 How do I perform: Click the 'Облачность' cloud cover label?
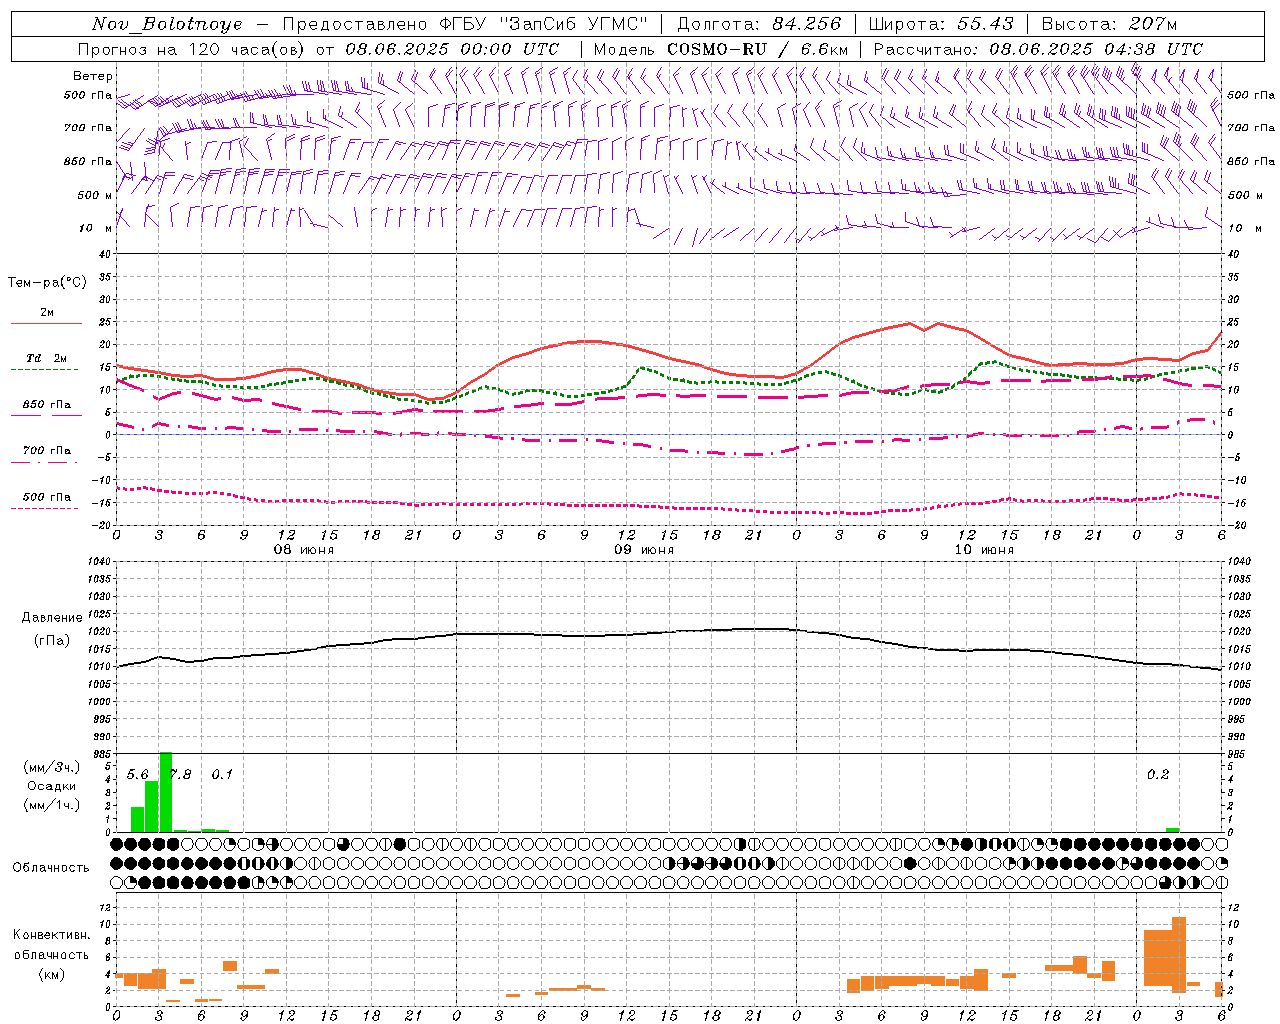tap(51, 868)
